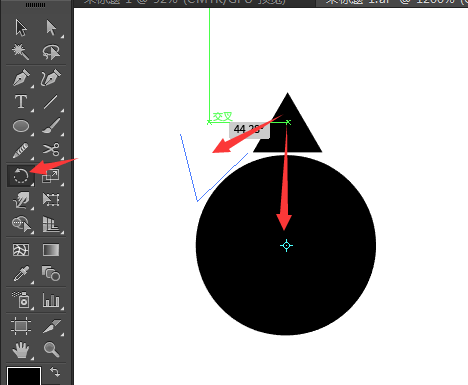Screen dimensions: 468x385
Task: Activate the Paintbrush tool
Action: (51, 126)
